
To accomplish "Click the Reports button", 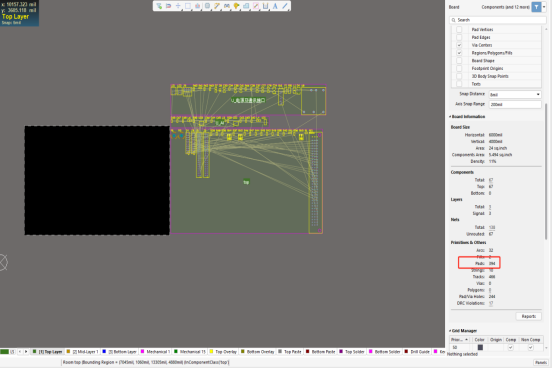I will pyautogui.click(x=529, y=316).
